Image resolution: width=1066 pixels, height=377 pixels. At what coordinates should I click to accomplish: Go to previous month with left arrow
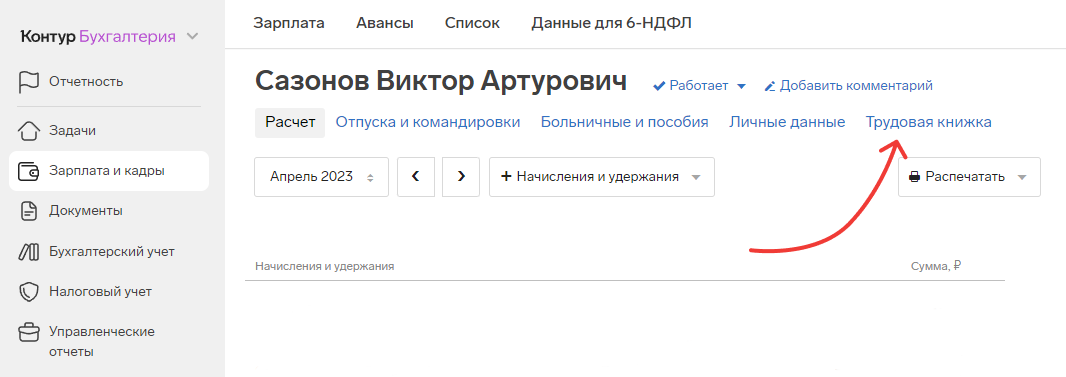point(416,177)
